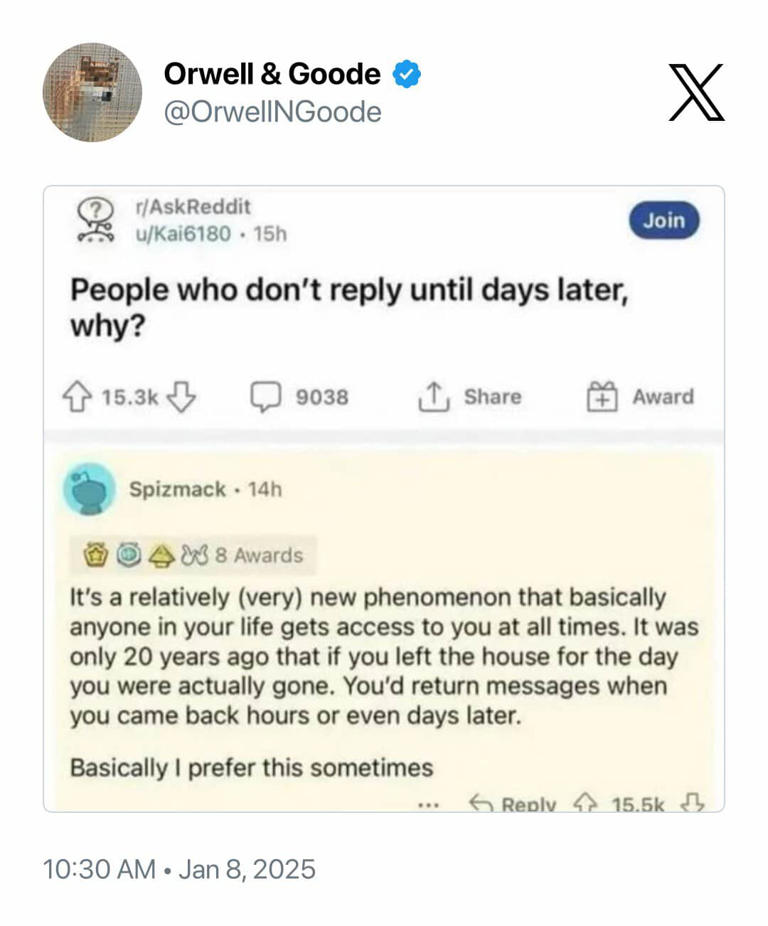Open the r/AskReddit snoo community icon
Viewport: 768px width, 926px height.
pyautogui.click(x=93, y=220)
